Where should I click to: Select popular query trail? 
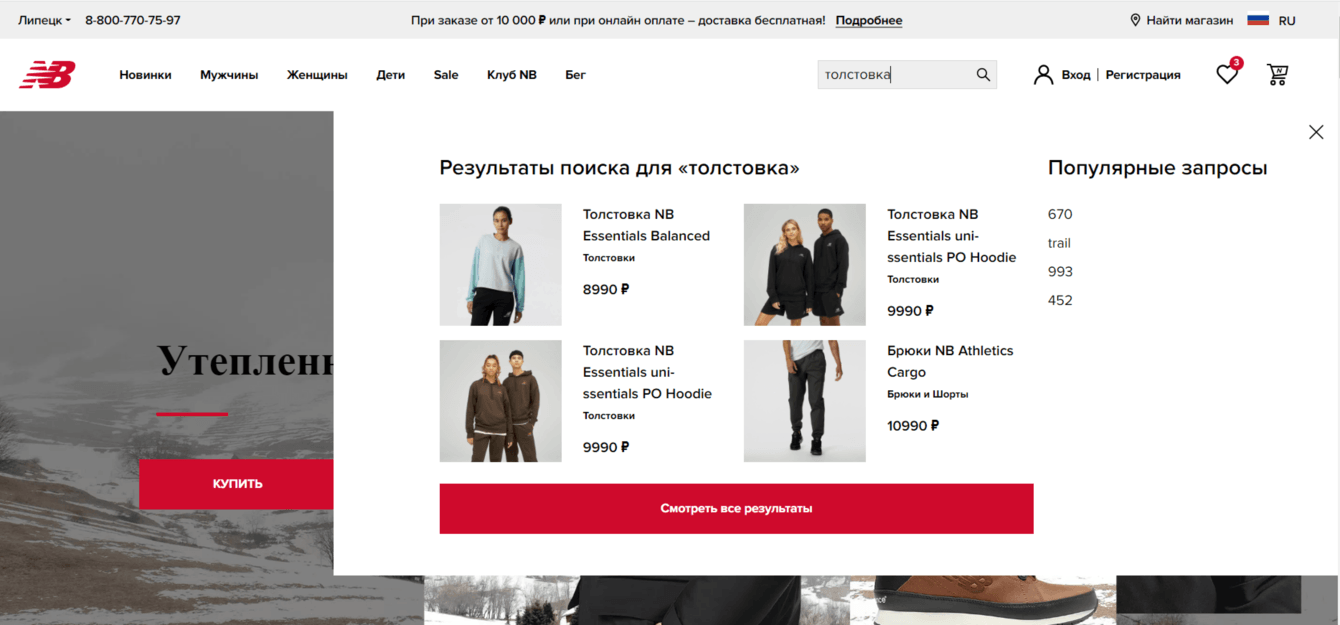point(1059,243)
